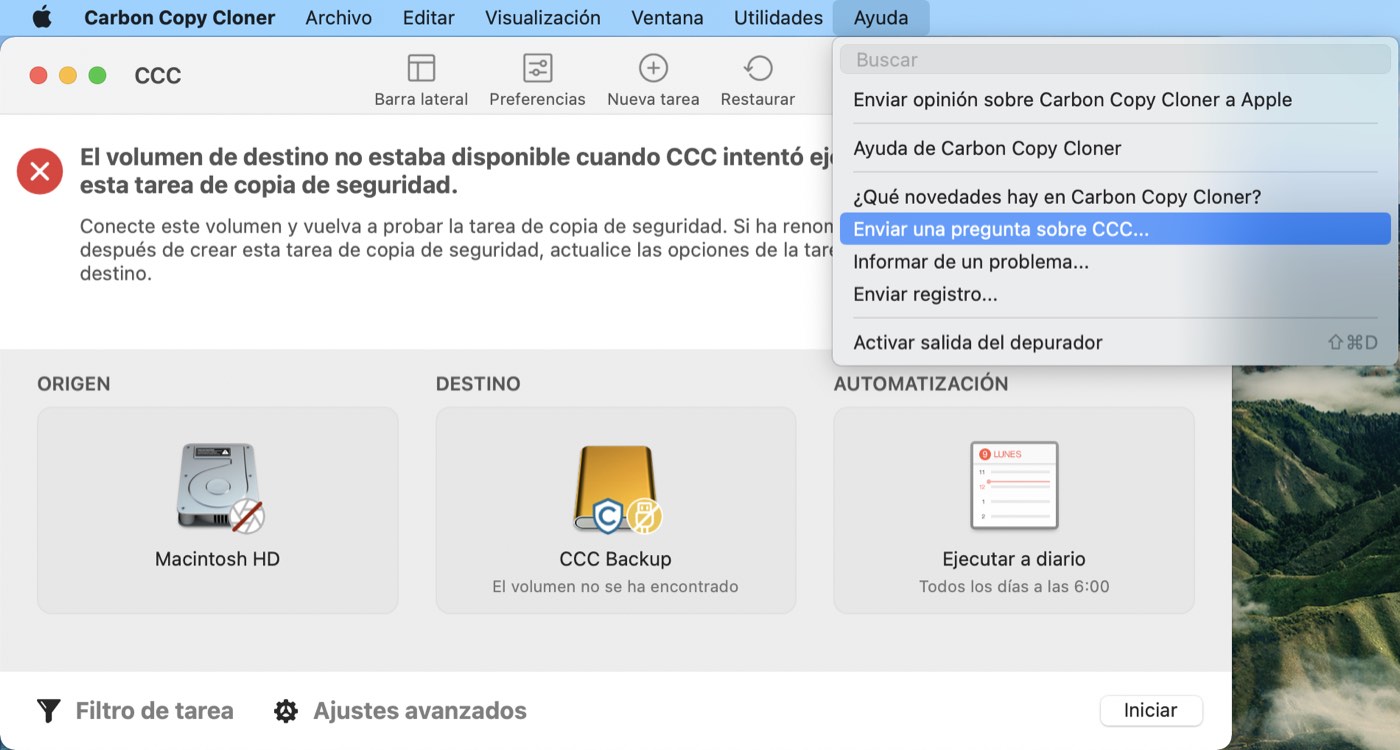Open the Archivo menu
1400x750 pixels.
point(339,18)
